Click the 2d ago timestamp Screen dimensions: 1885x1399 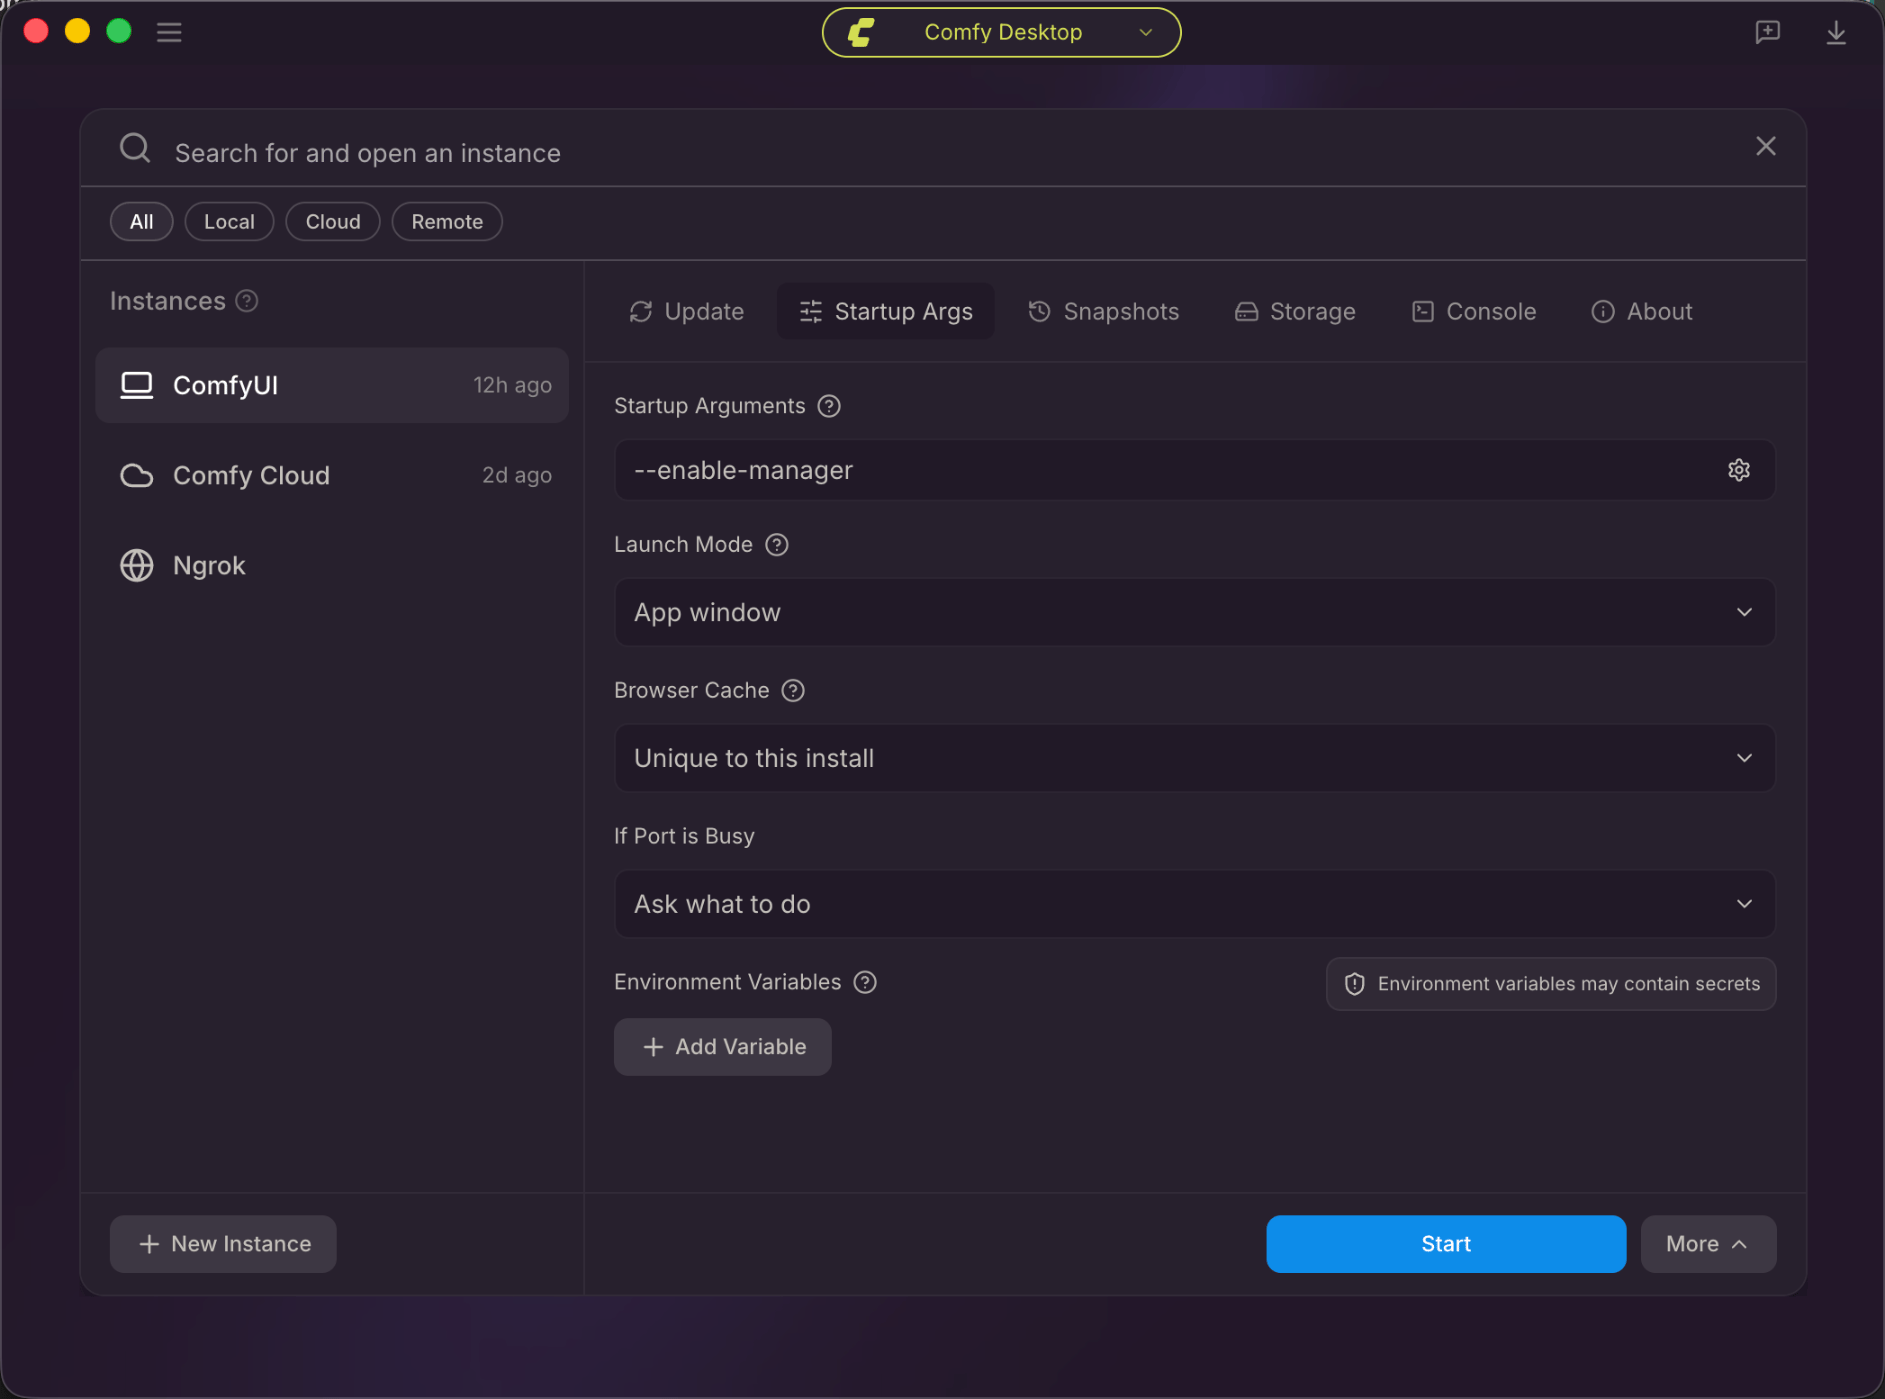coord(517,475)
